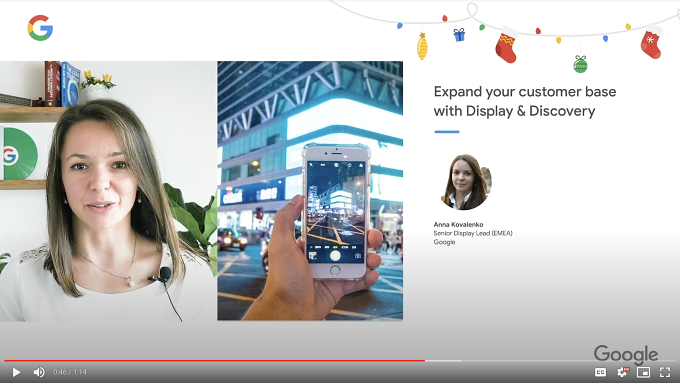
Task: Click the 0:46 / 1:14 time display
Action: coord(70,372)
